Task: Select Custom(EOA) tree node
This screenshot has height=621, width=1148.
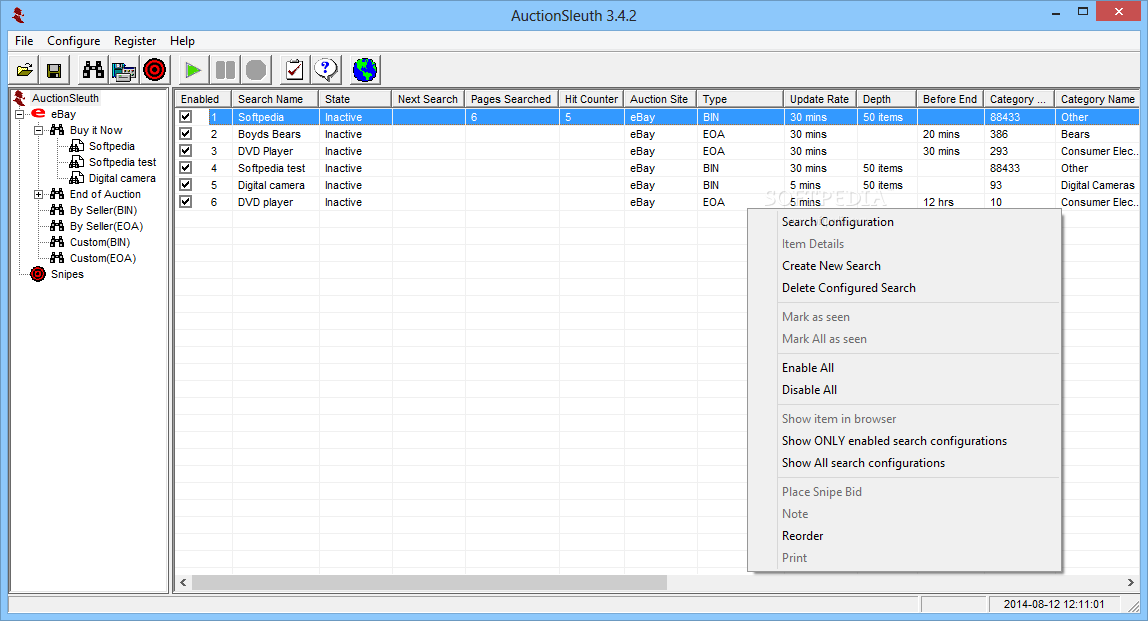Action: coord(102,259)
